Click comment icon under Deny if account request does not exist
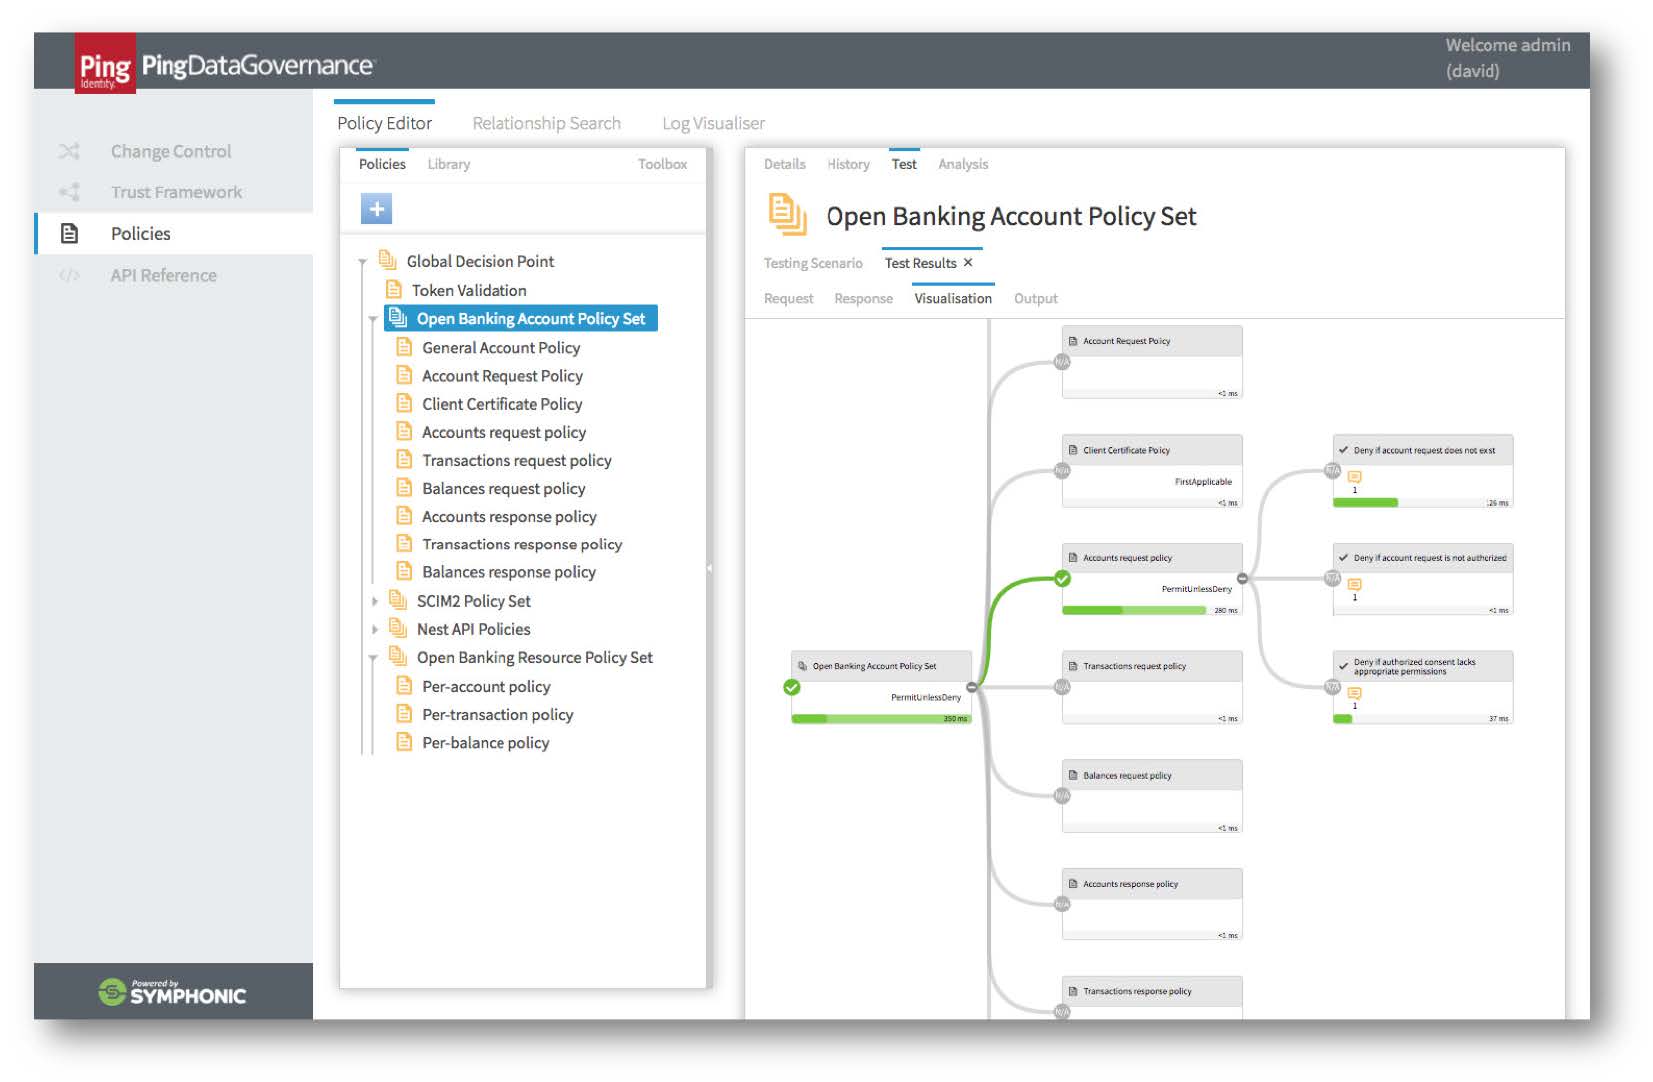The height and width of the screenshot is (1082, 1653). point(1355,477)
